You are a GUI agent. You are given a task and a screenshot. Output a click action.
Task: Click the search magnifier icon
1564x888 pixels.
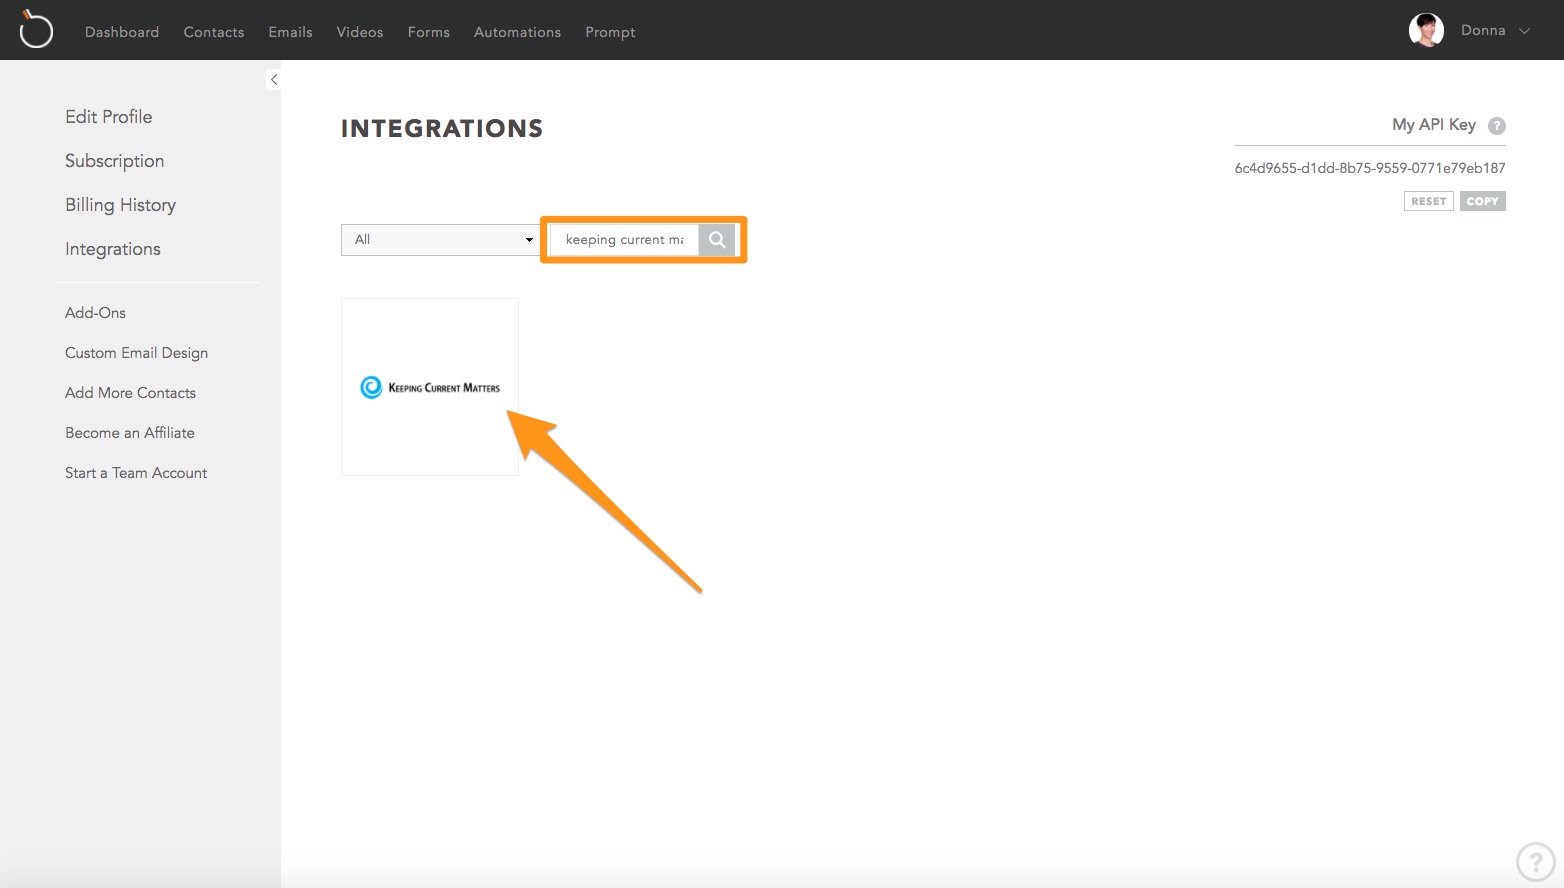click(x=717, y=240)
